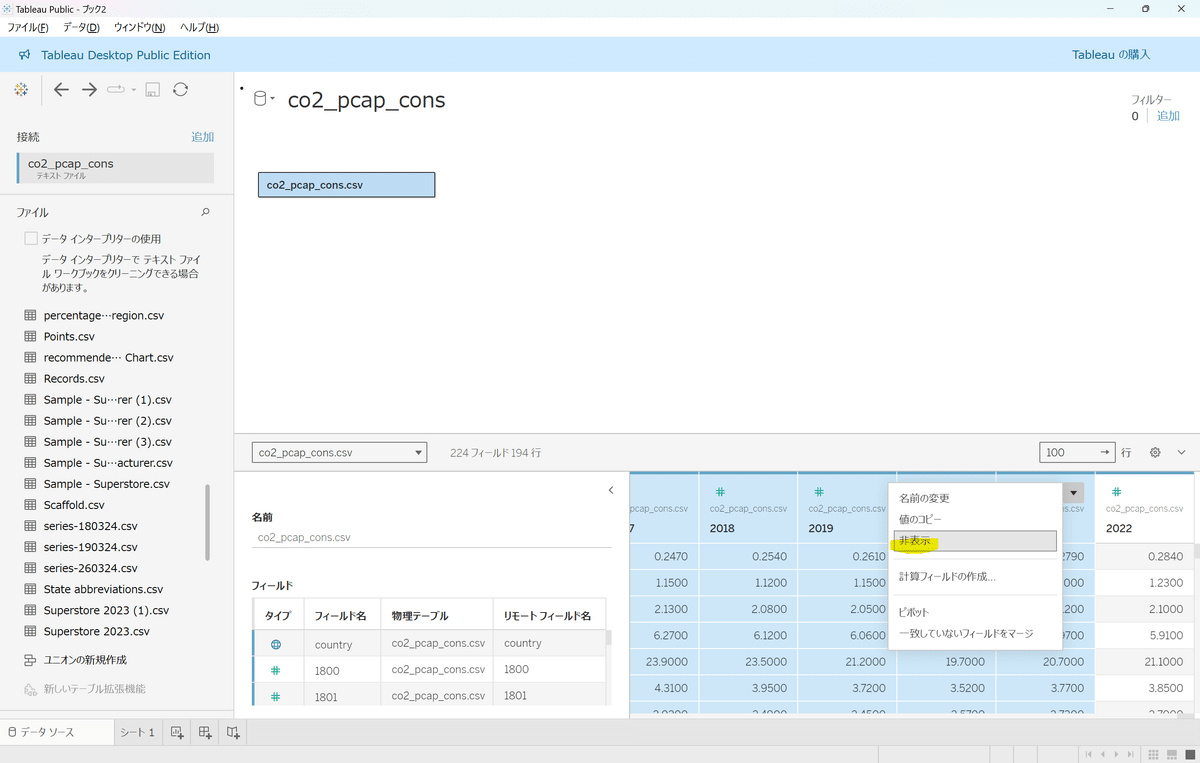Select series-190324.csv file

point(91,547)
